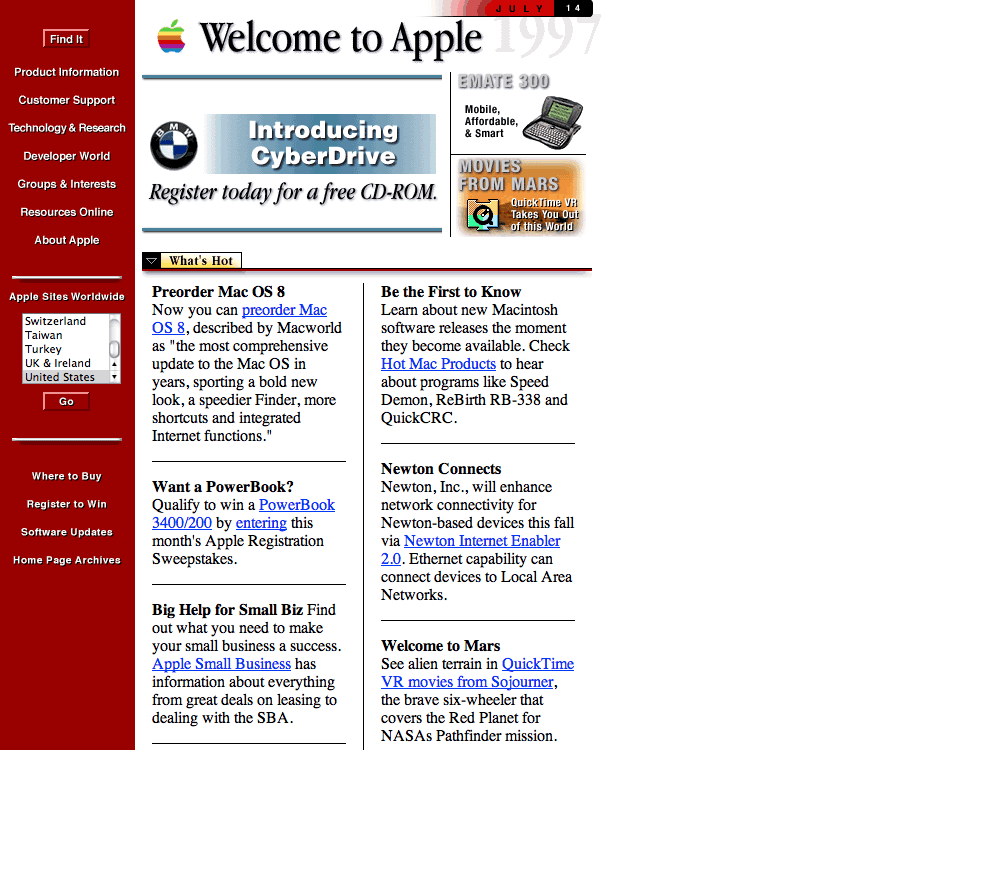Viewport: 1000px width, 892px height.
Task: Go to Technology & Research
Action: 66,128
